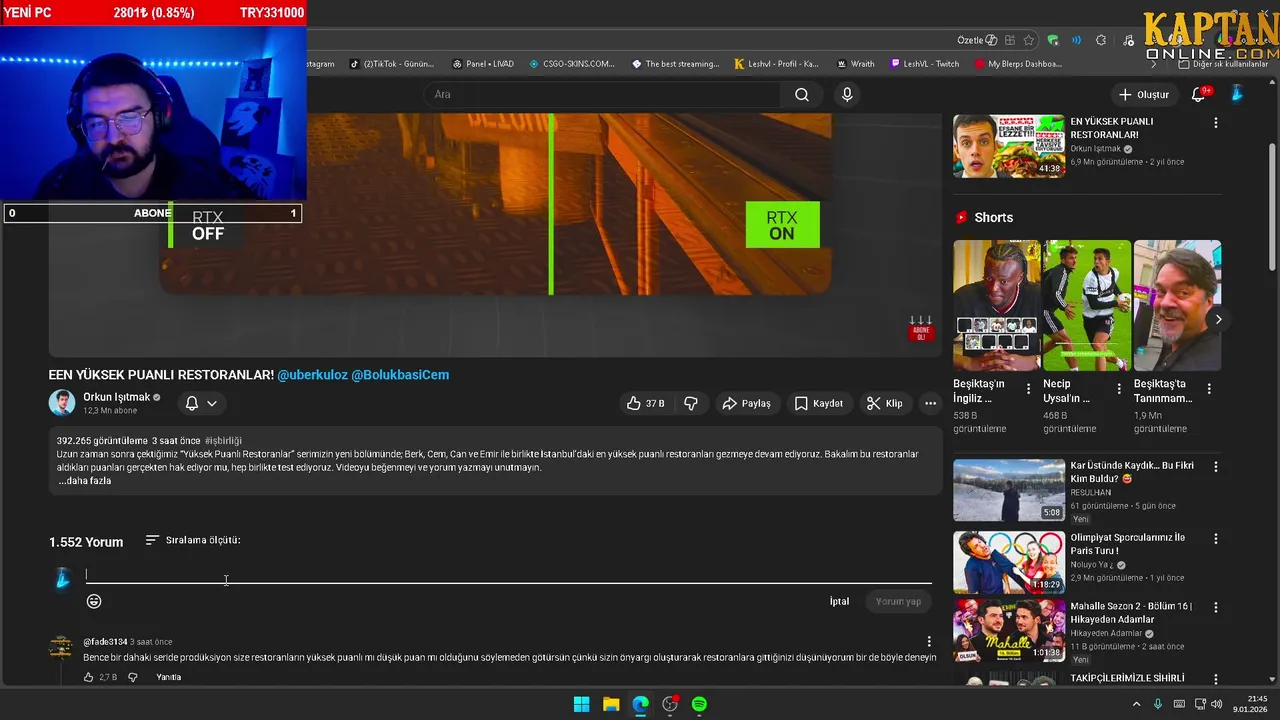The width and height of the screenshot is (1280, 720).
Task: Open Kar Üstünde Kaydık video thumbnail
Action: [x=1008, y=490]
